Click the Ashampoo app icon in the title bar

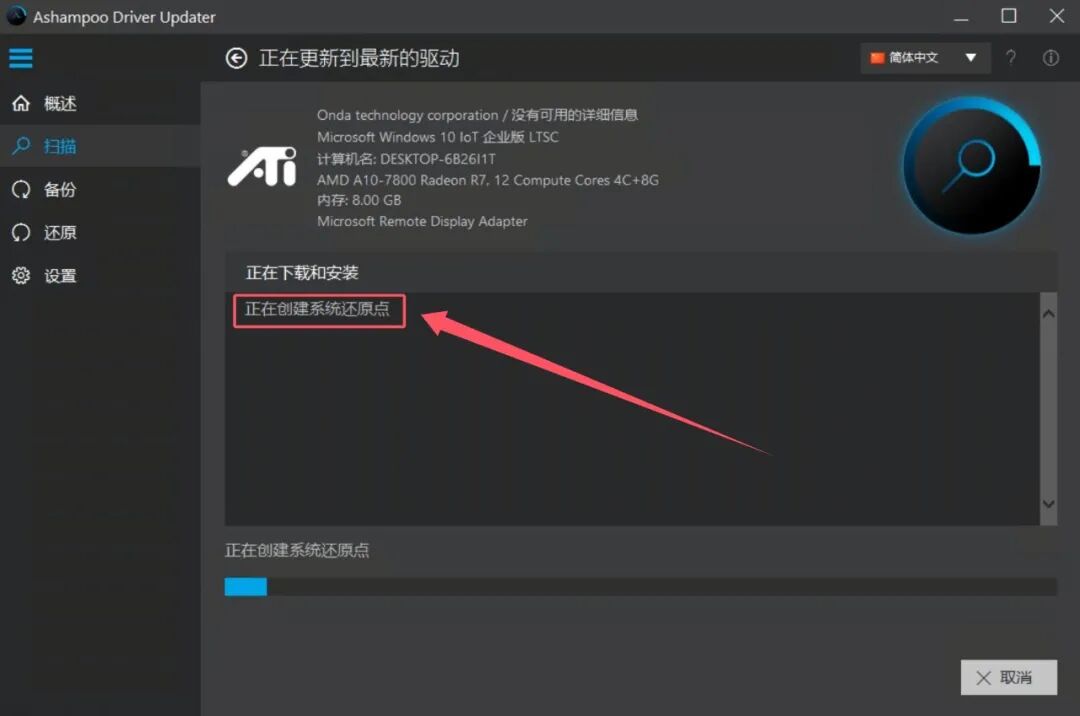(16, 16)
